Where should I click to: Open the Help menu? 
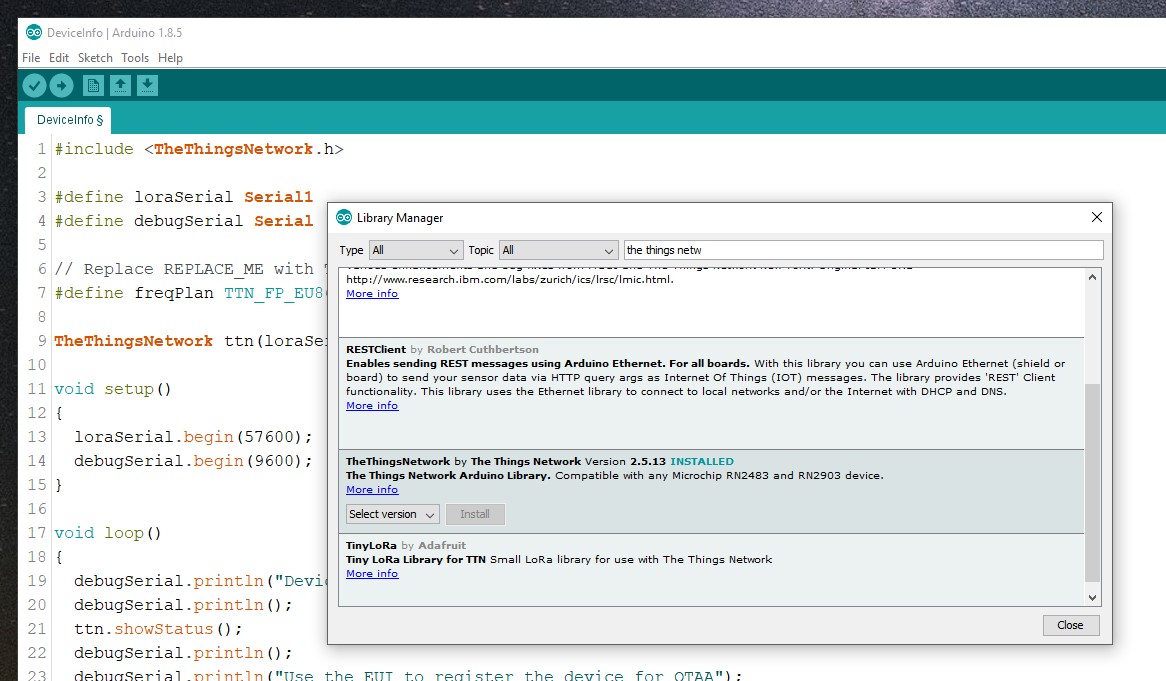point(170,58)
